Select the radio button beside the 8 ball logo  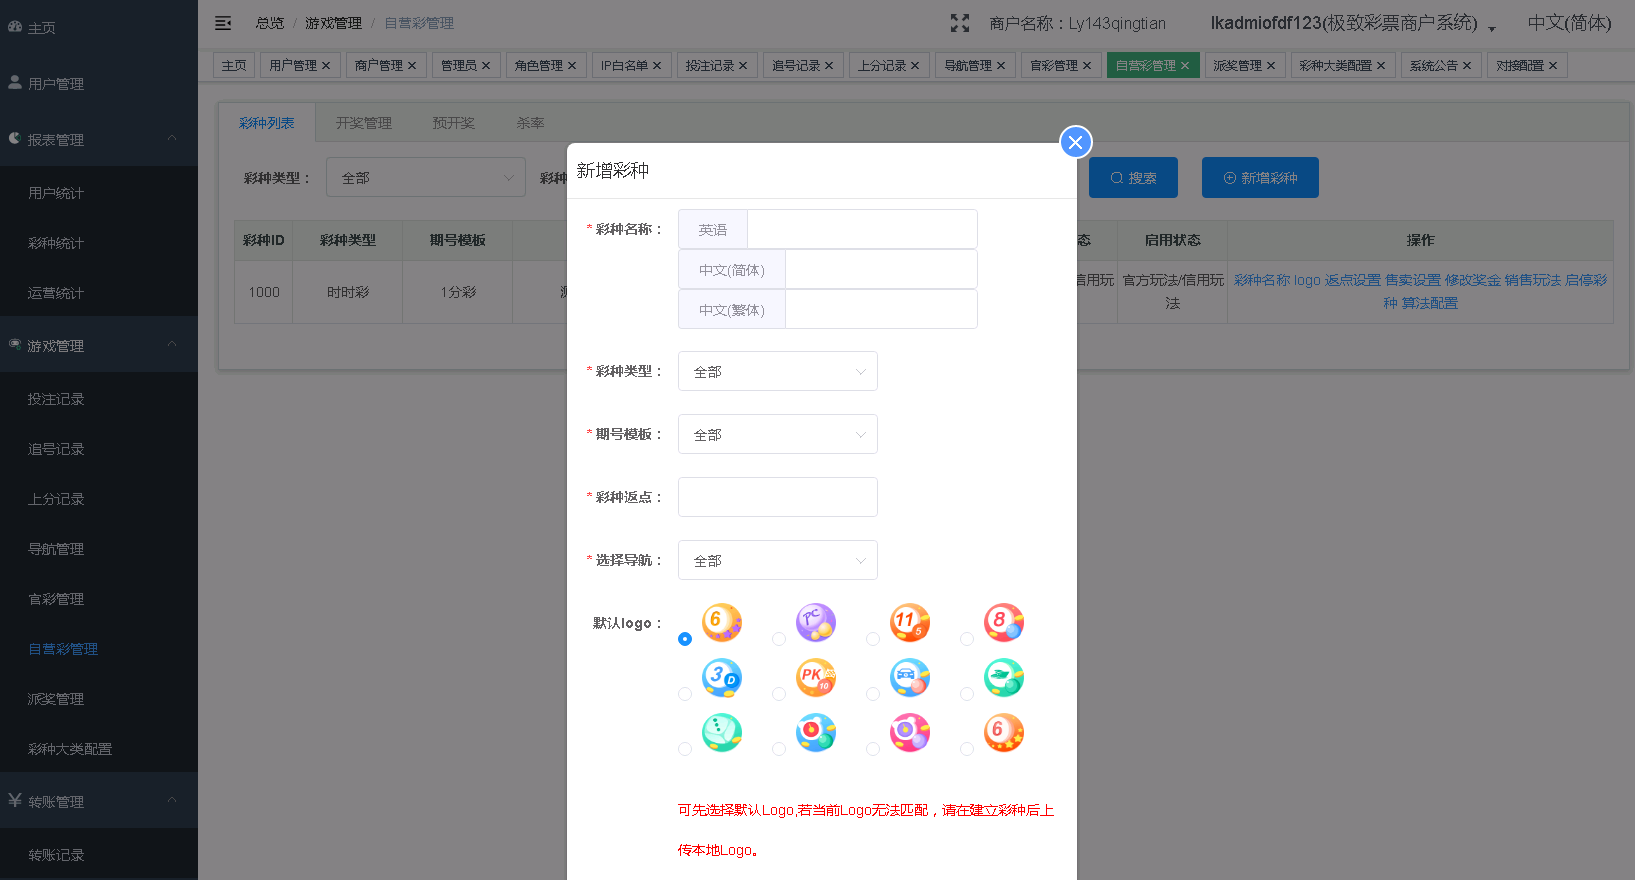[967, 639]
